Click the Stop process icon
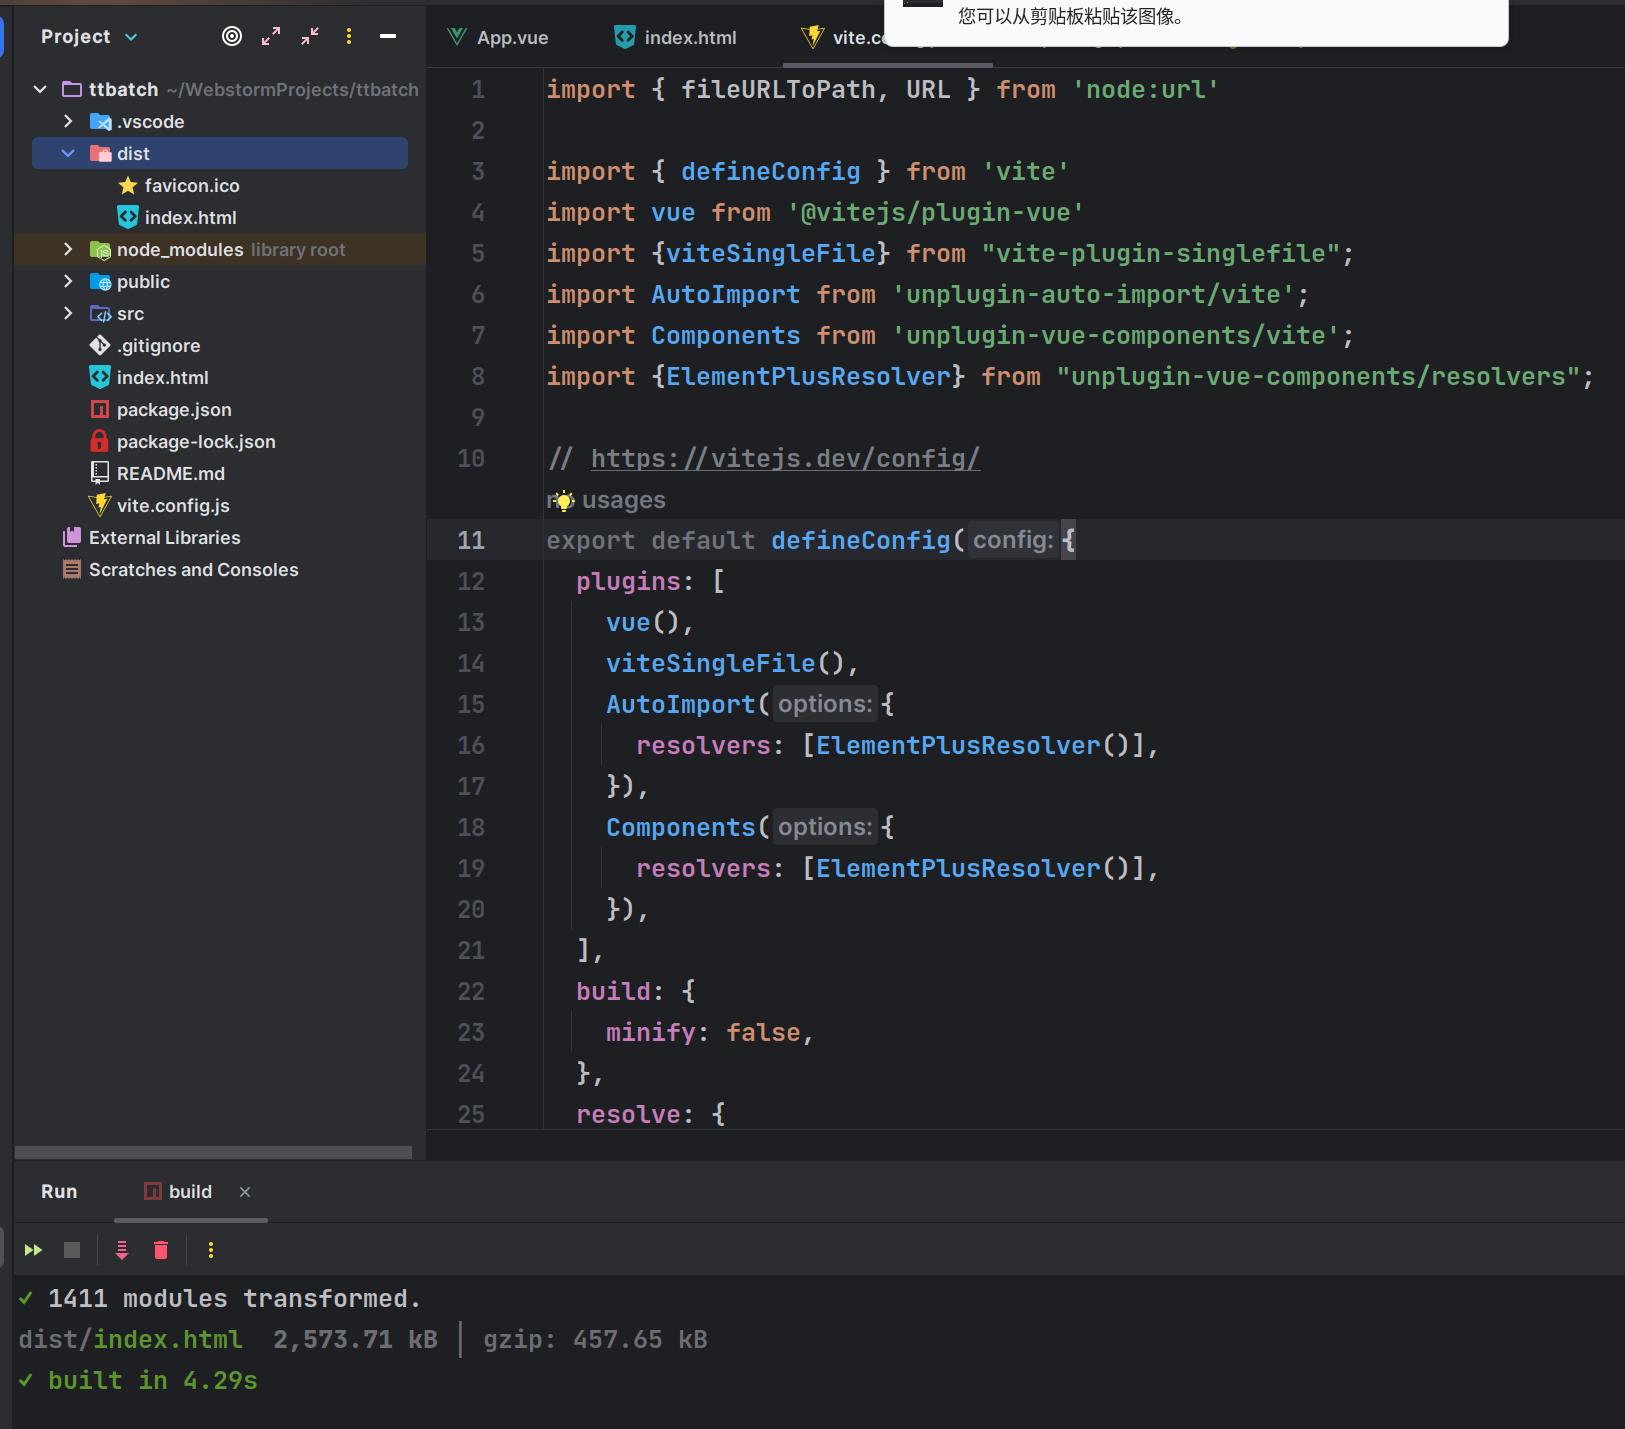1625x1429 pixels. tap(72, 1250)
